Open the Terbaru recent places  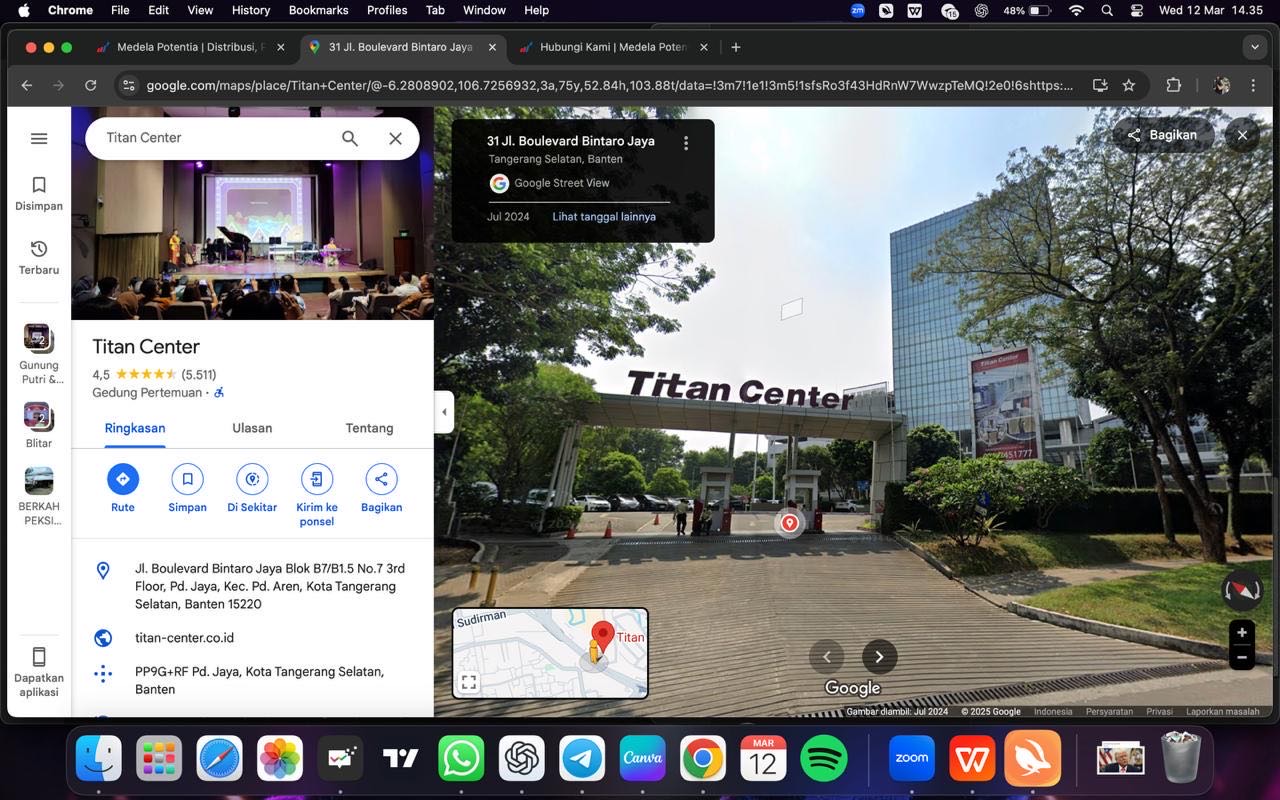click(x=39, y=257)
